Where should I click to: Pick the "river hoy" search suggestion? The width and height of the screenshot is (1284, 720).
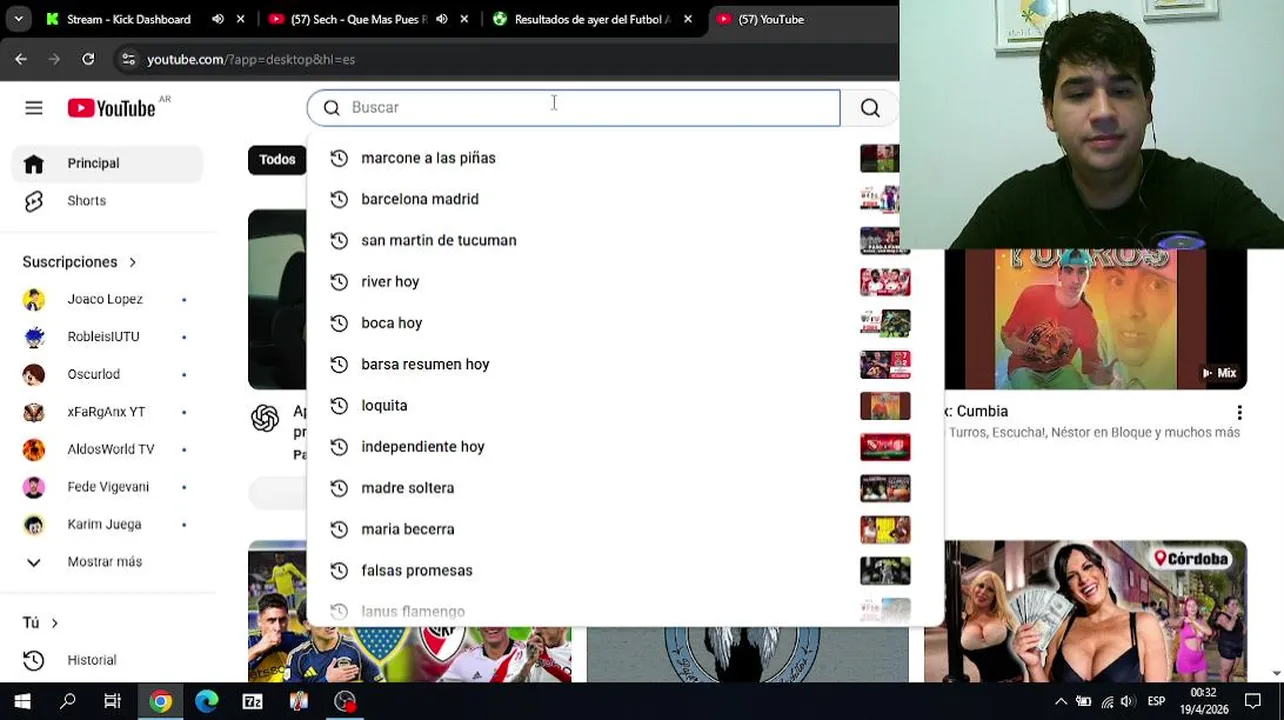[x=390, y=282]
